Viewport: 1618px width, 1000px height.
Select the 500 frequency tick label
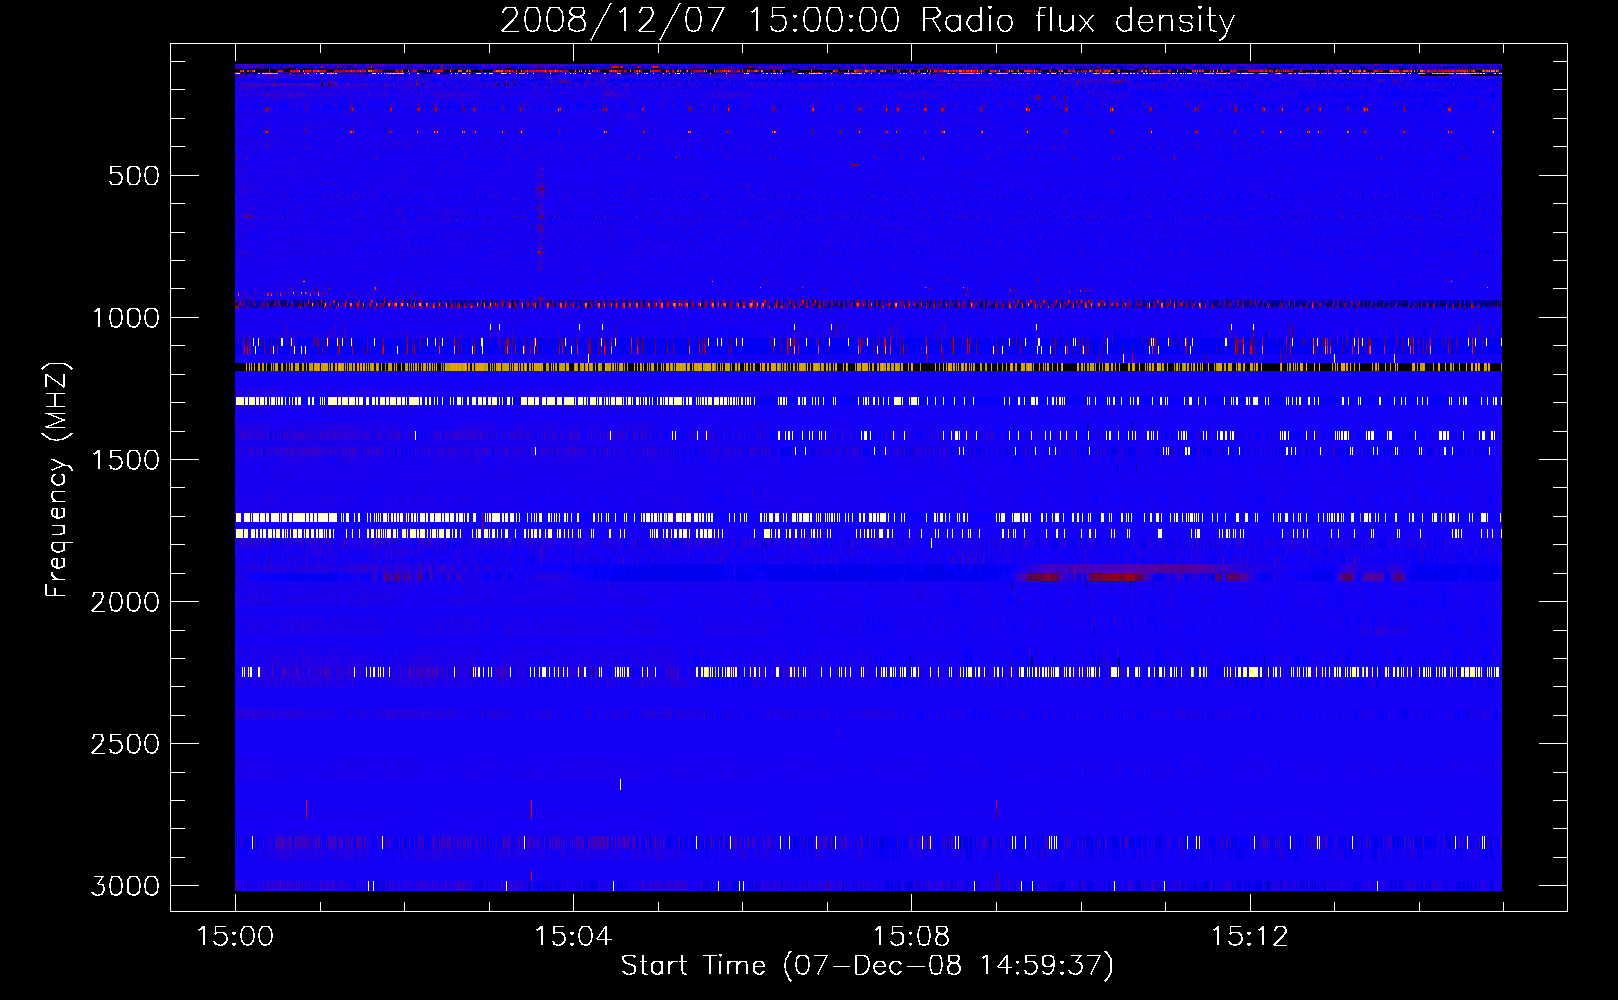pos(133,176)
